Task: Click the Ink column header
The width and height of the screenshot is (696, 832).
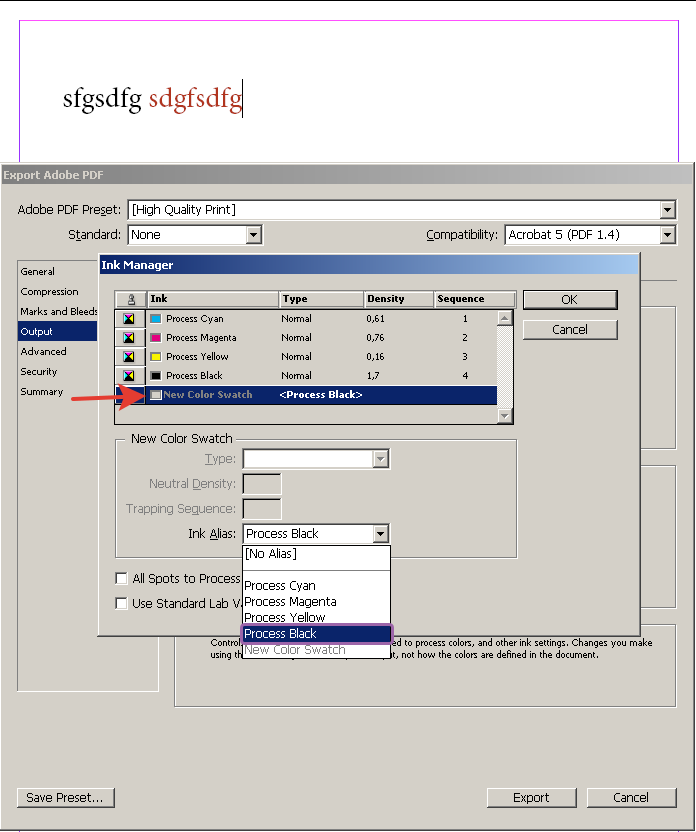Action: [x=213, y=299]
